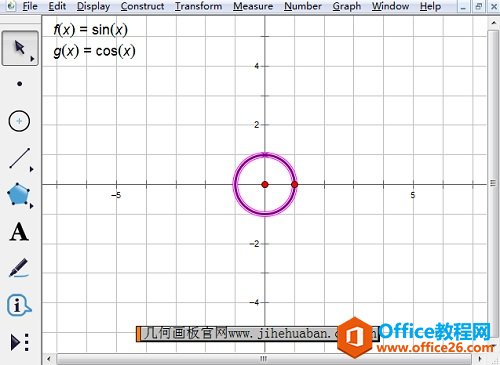500x365 pixels.
Task: Close the document window
Action: 494,6
